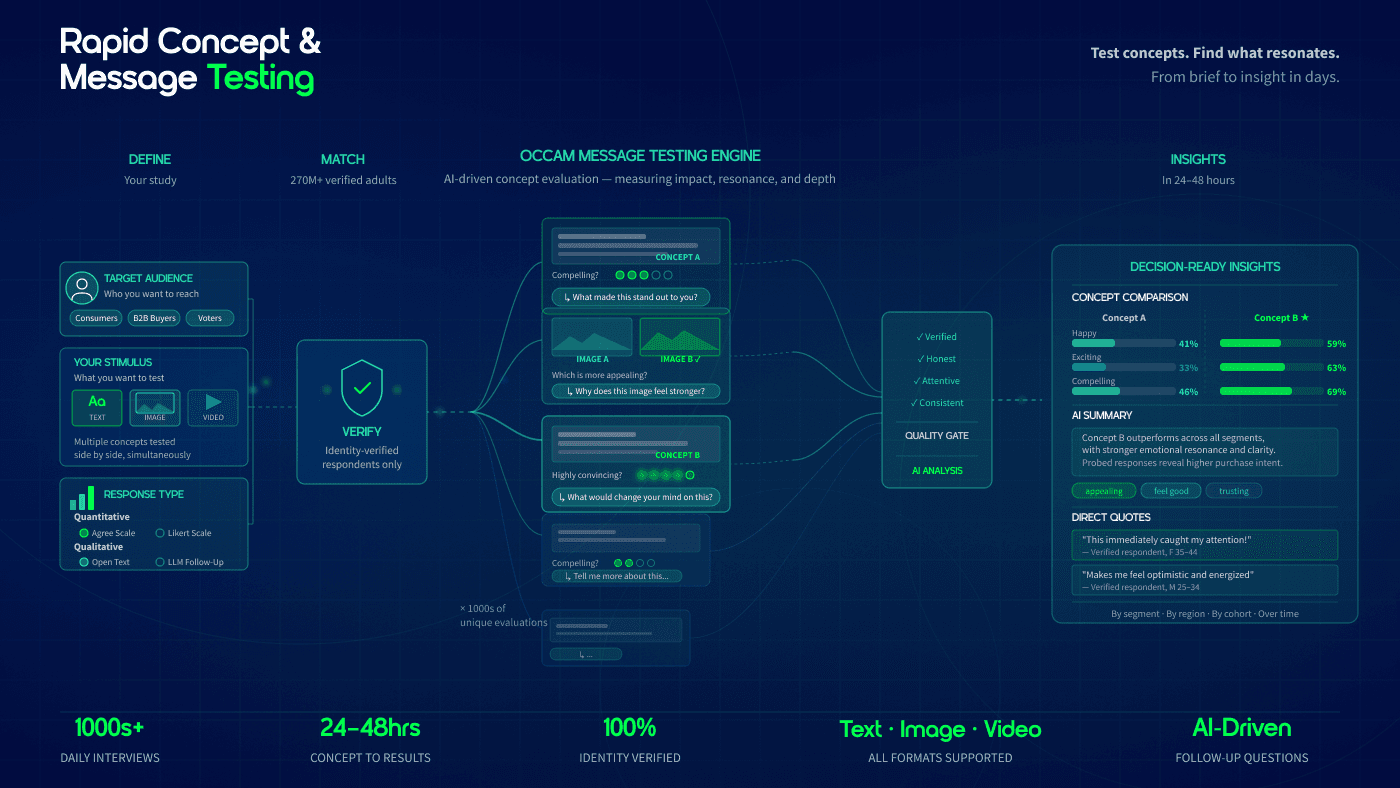This screenshot has height=788, width=1400.
Task: Click the 'Highly convincing?' rating dots
Action: coord(667,475)
